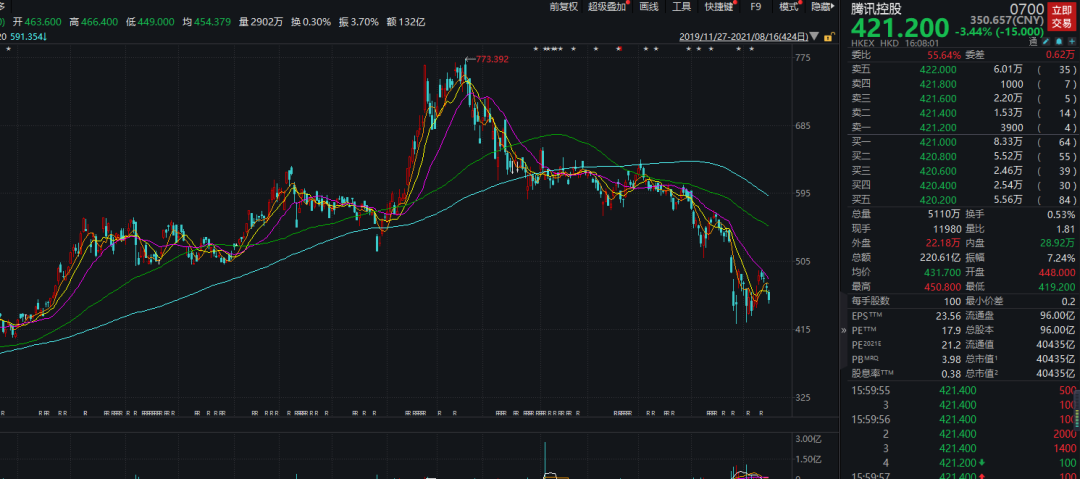The height and width of the screenshot is (479, 1080).
Task: Click the 总市值1 value 40435亿
Action: click(x=1057, y=360)
